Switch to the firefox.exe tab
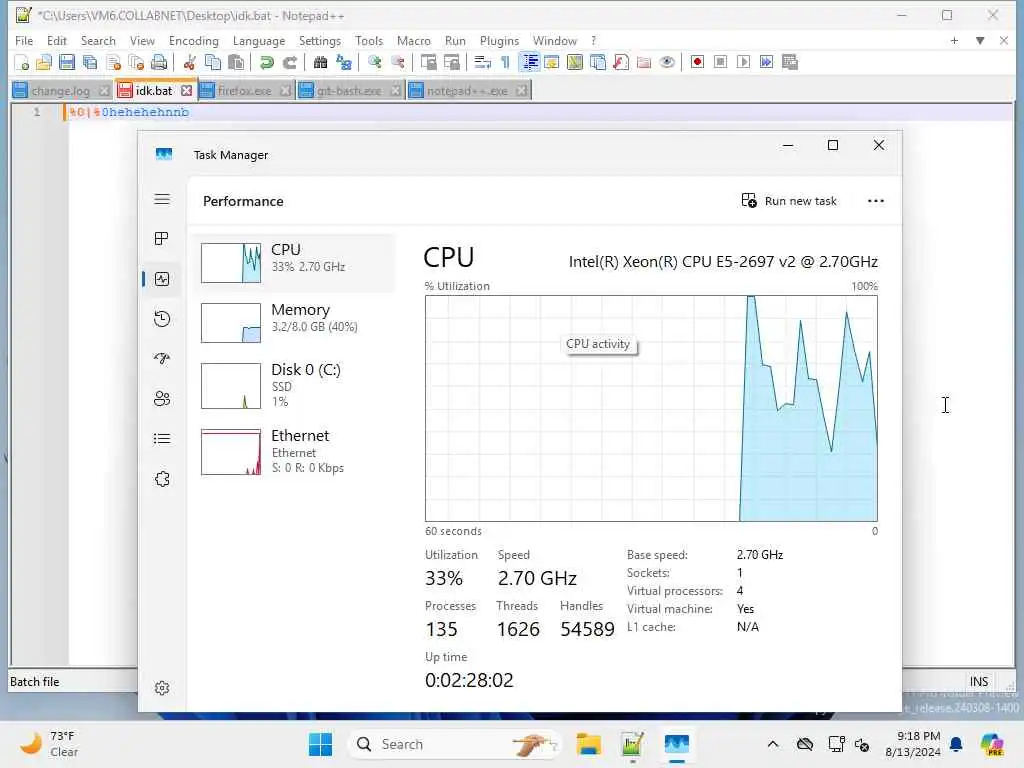This screenshot has width=1024, height=768. (x=244, y=91)
